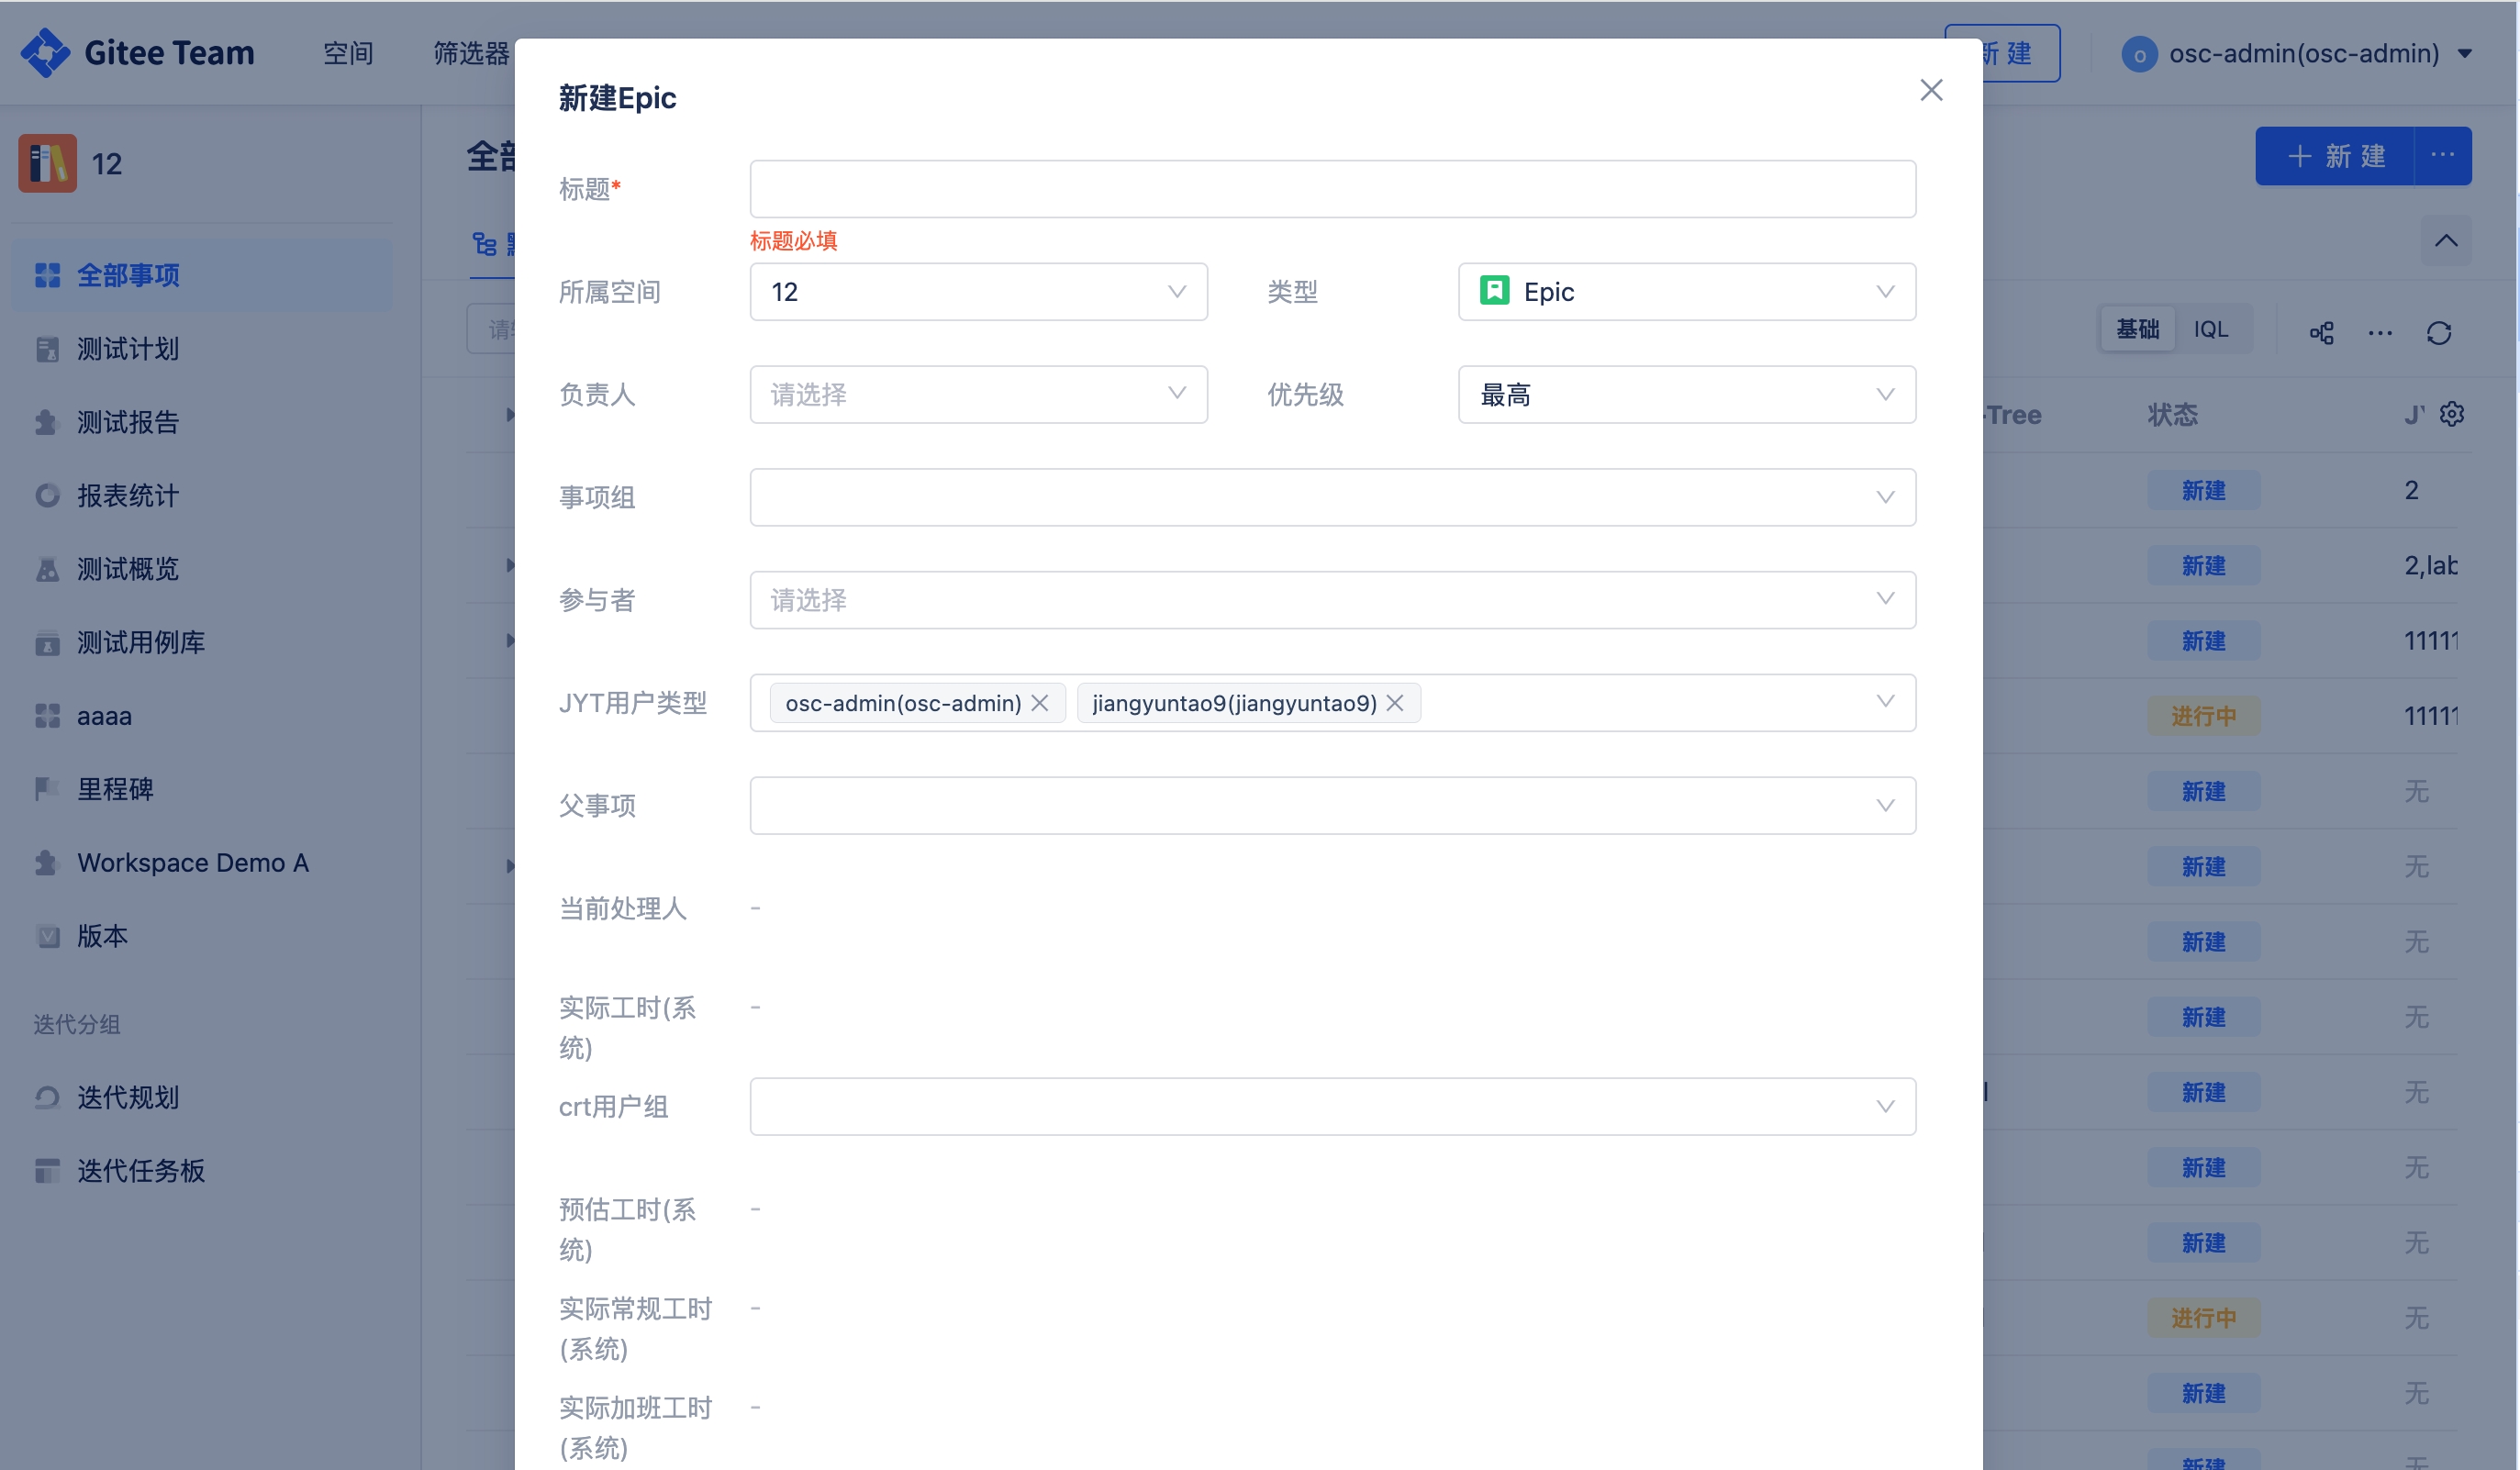
Task: Click the refresh icon above the item list
Action: pyautogui.click(x=2438, y=333)
